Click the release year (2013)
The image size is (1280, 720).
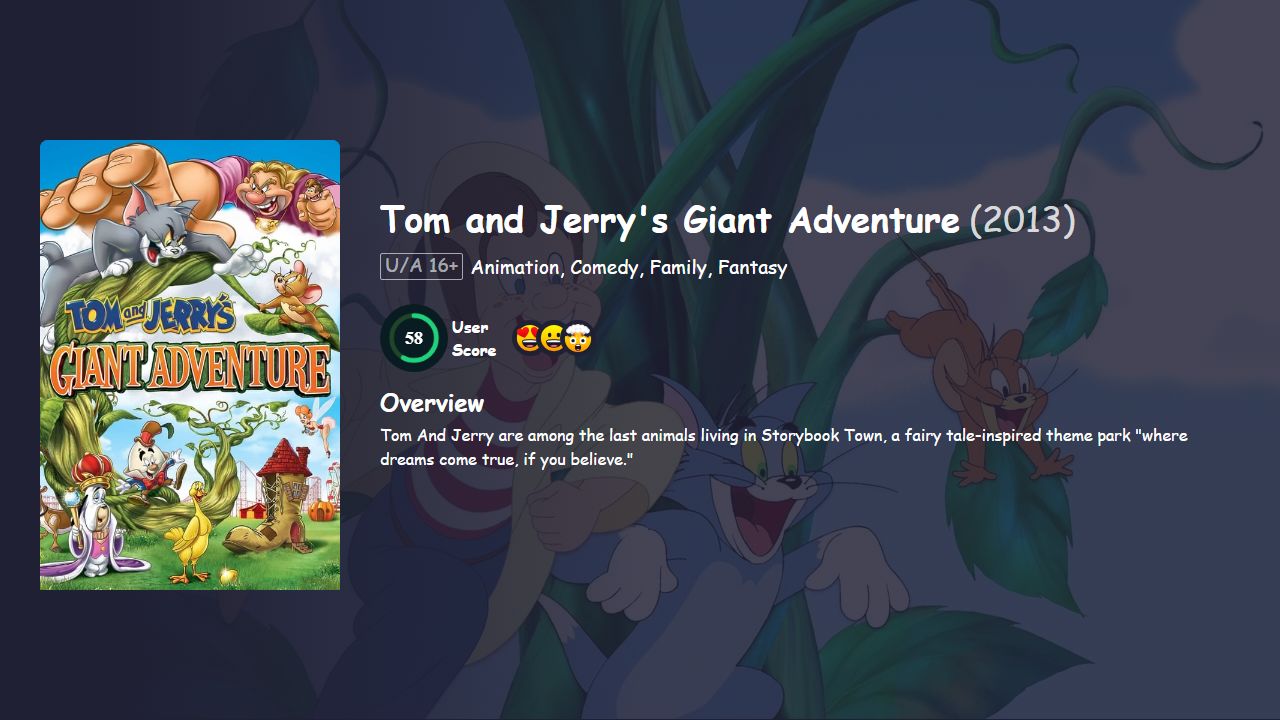(x=1022, y=220)
